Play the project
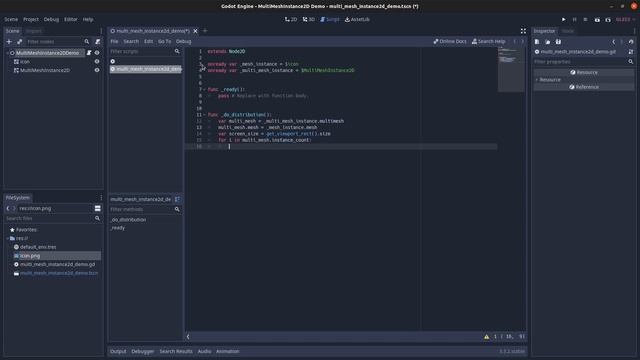640x360 pixels. click(x=564, y=19)
